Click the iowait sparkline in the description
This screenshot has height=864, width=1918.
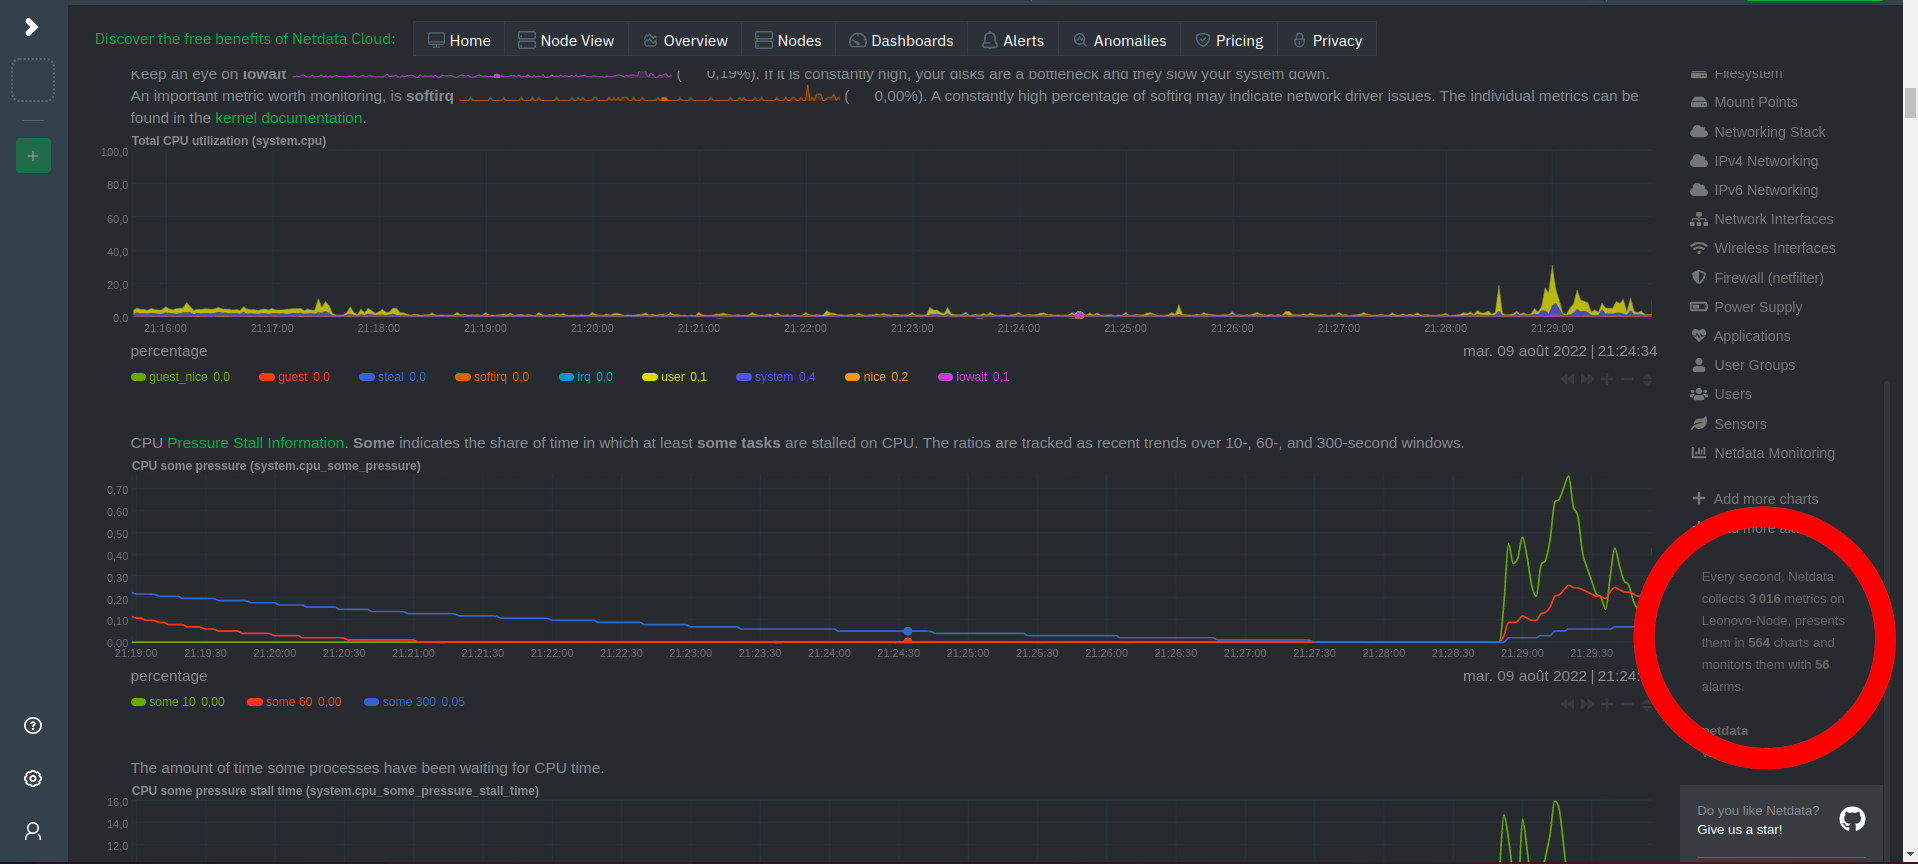pos(483,75)
